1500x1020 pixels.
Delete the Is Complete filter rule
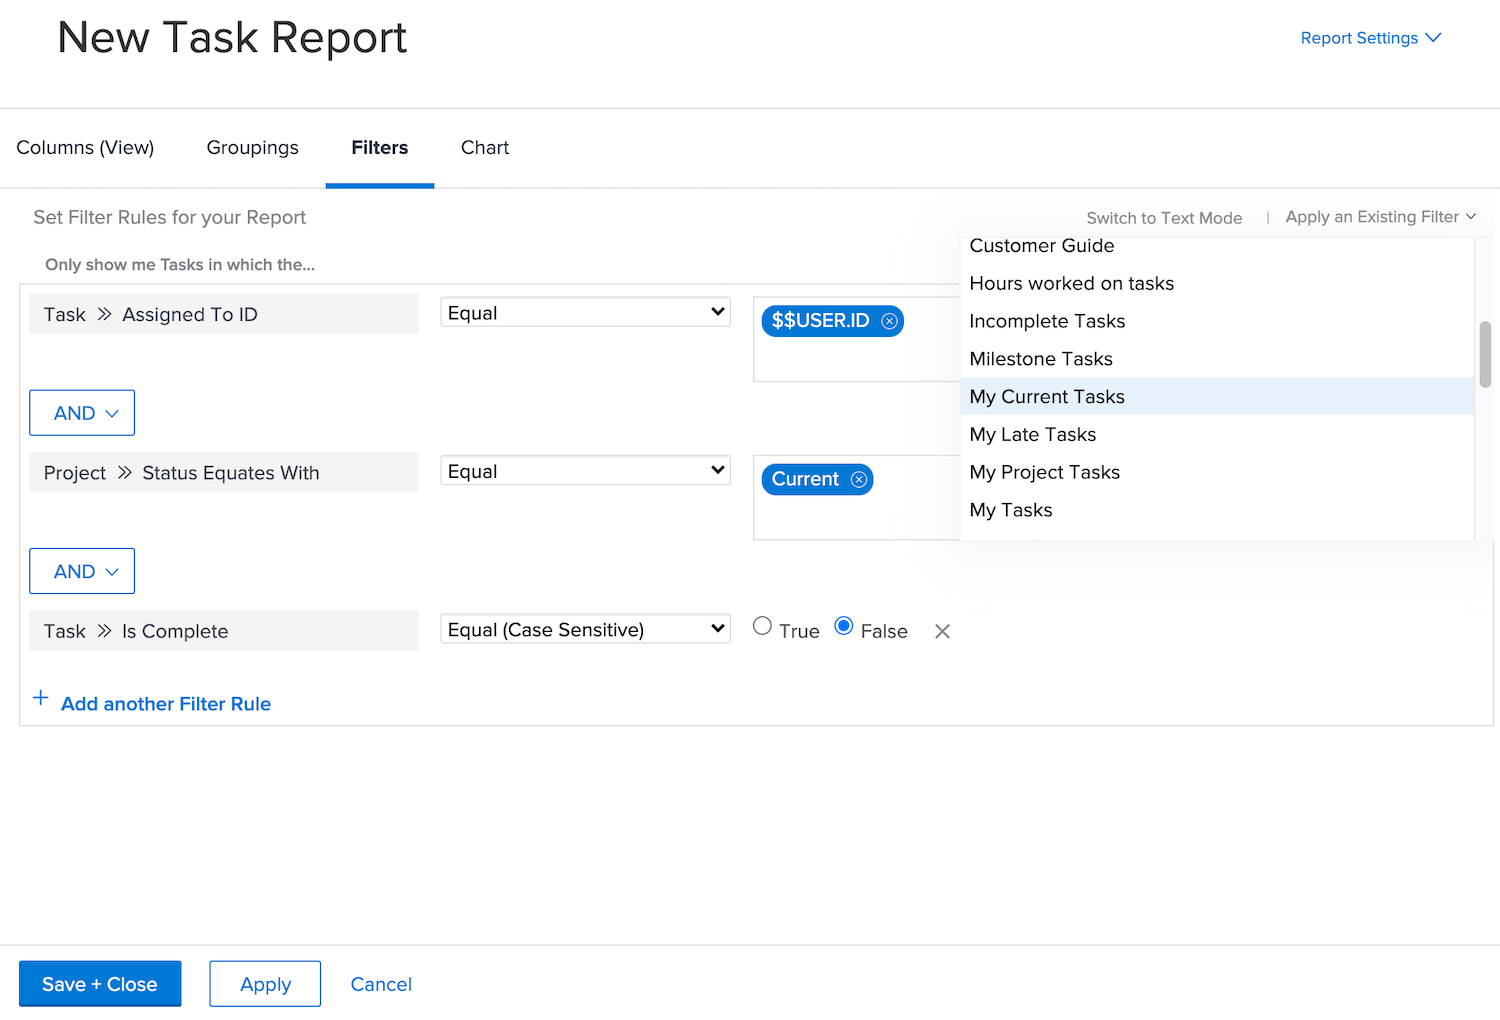point(941,630)
